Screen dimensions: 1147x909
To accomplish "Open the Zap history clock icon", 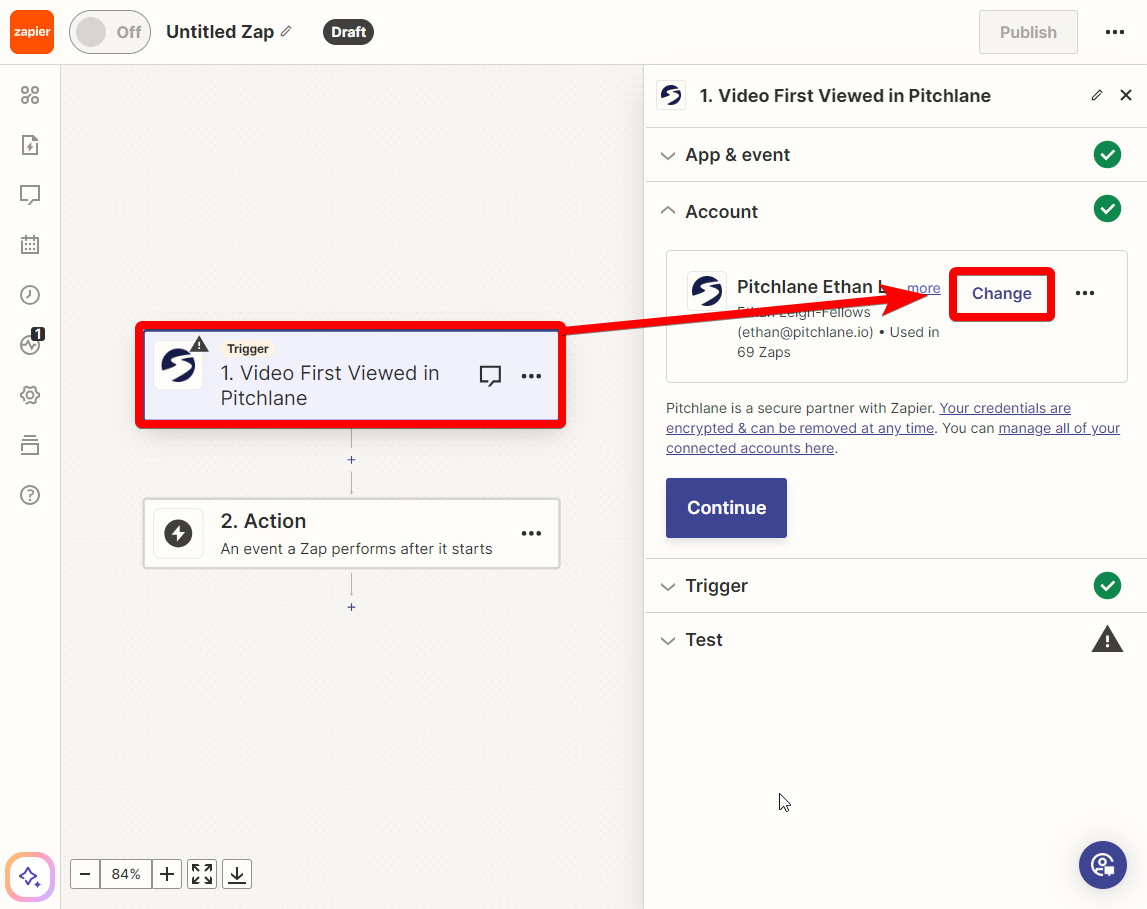I will pyautogui.click(x=30, y=295).
